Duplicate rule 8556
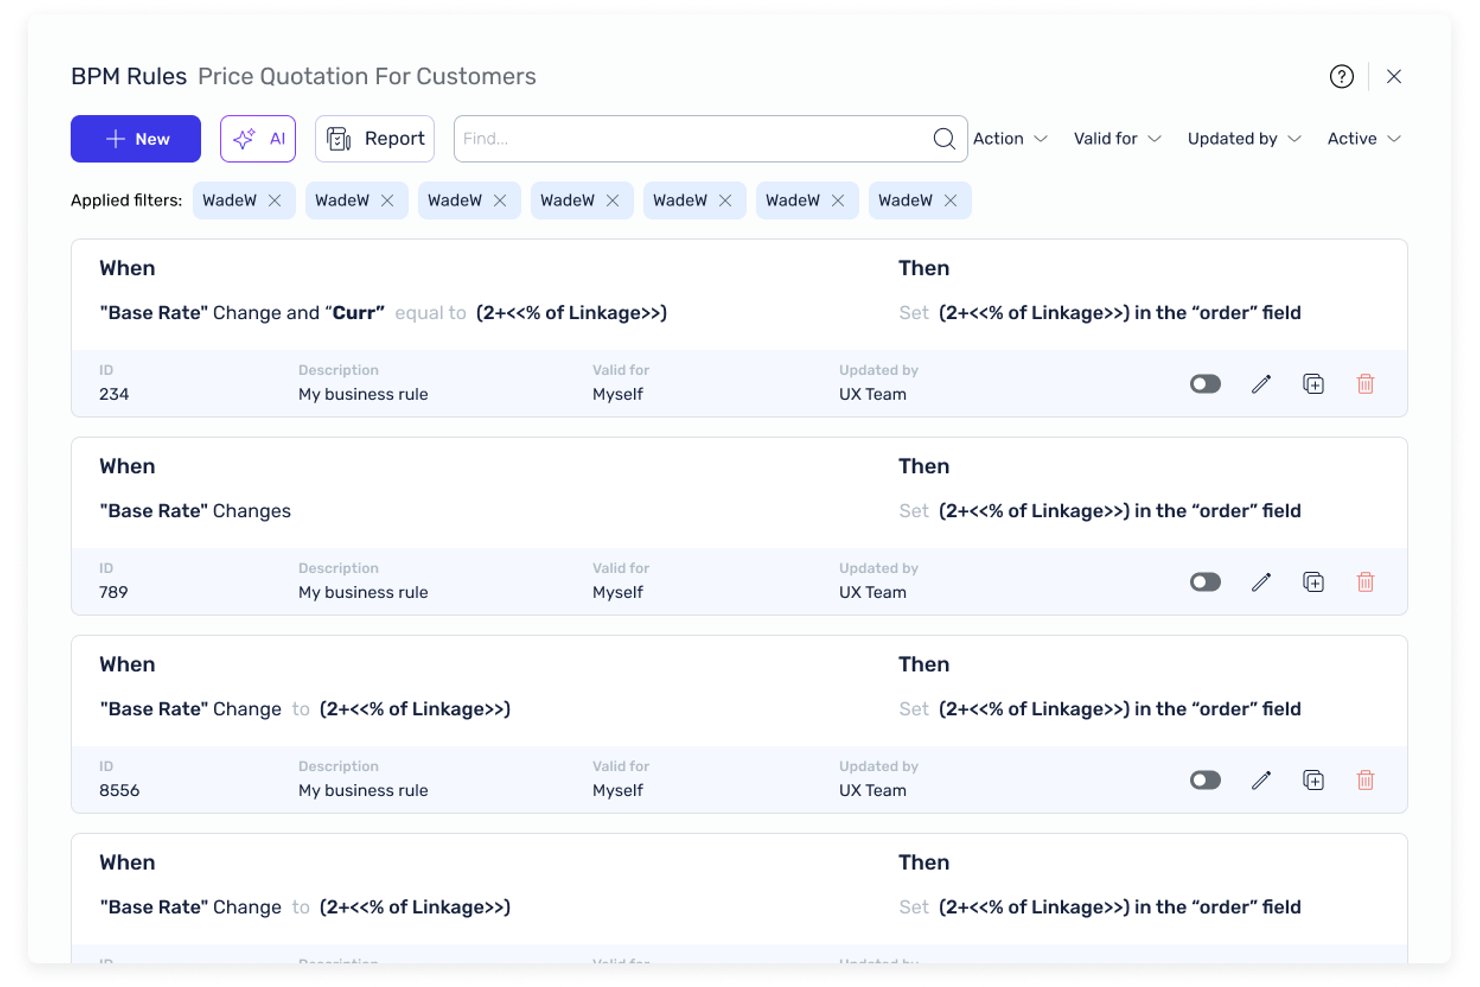The width and height of the screenshot is (1480, 987). [1313, 780]
